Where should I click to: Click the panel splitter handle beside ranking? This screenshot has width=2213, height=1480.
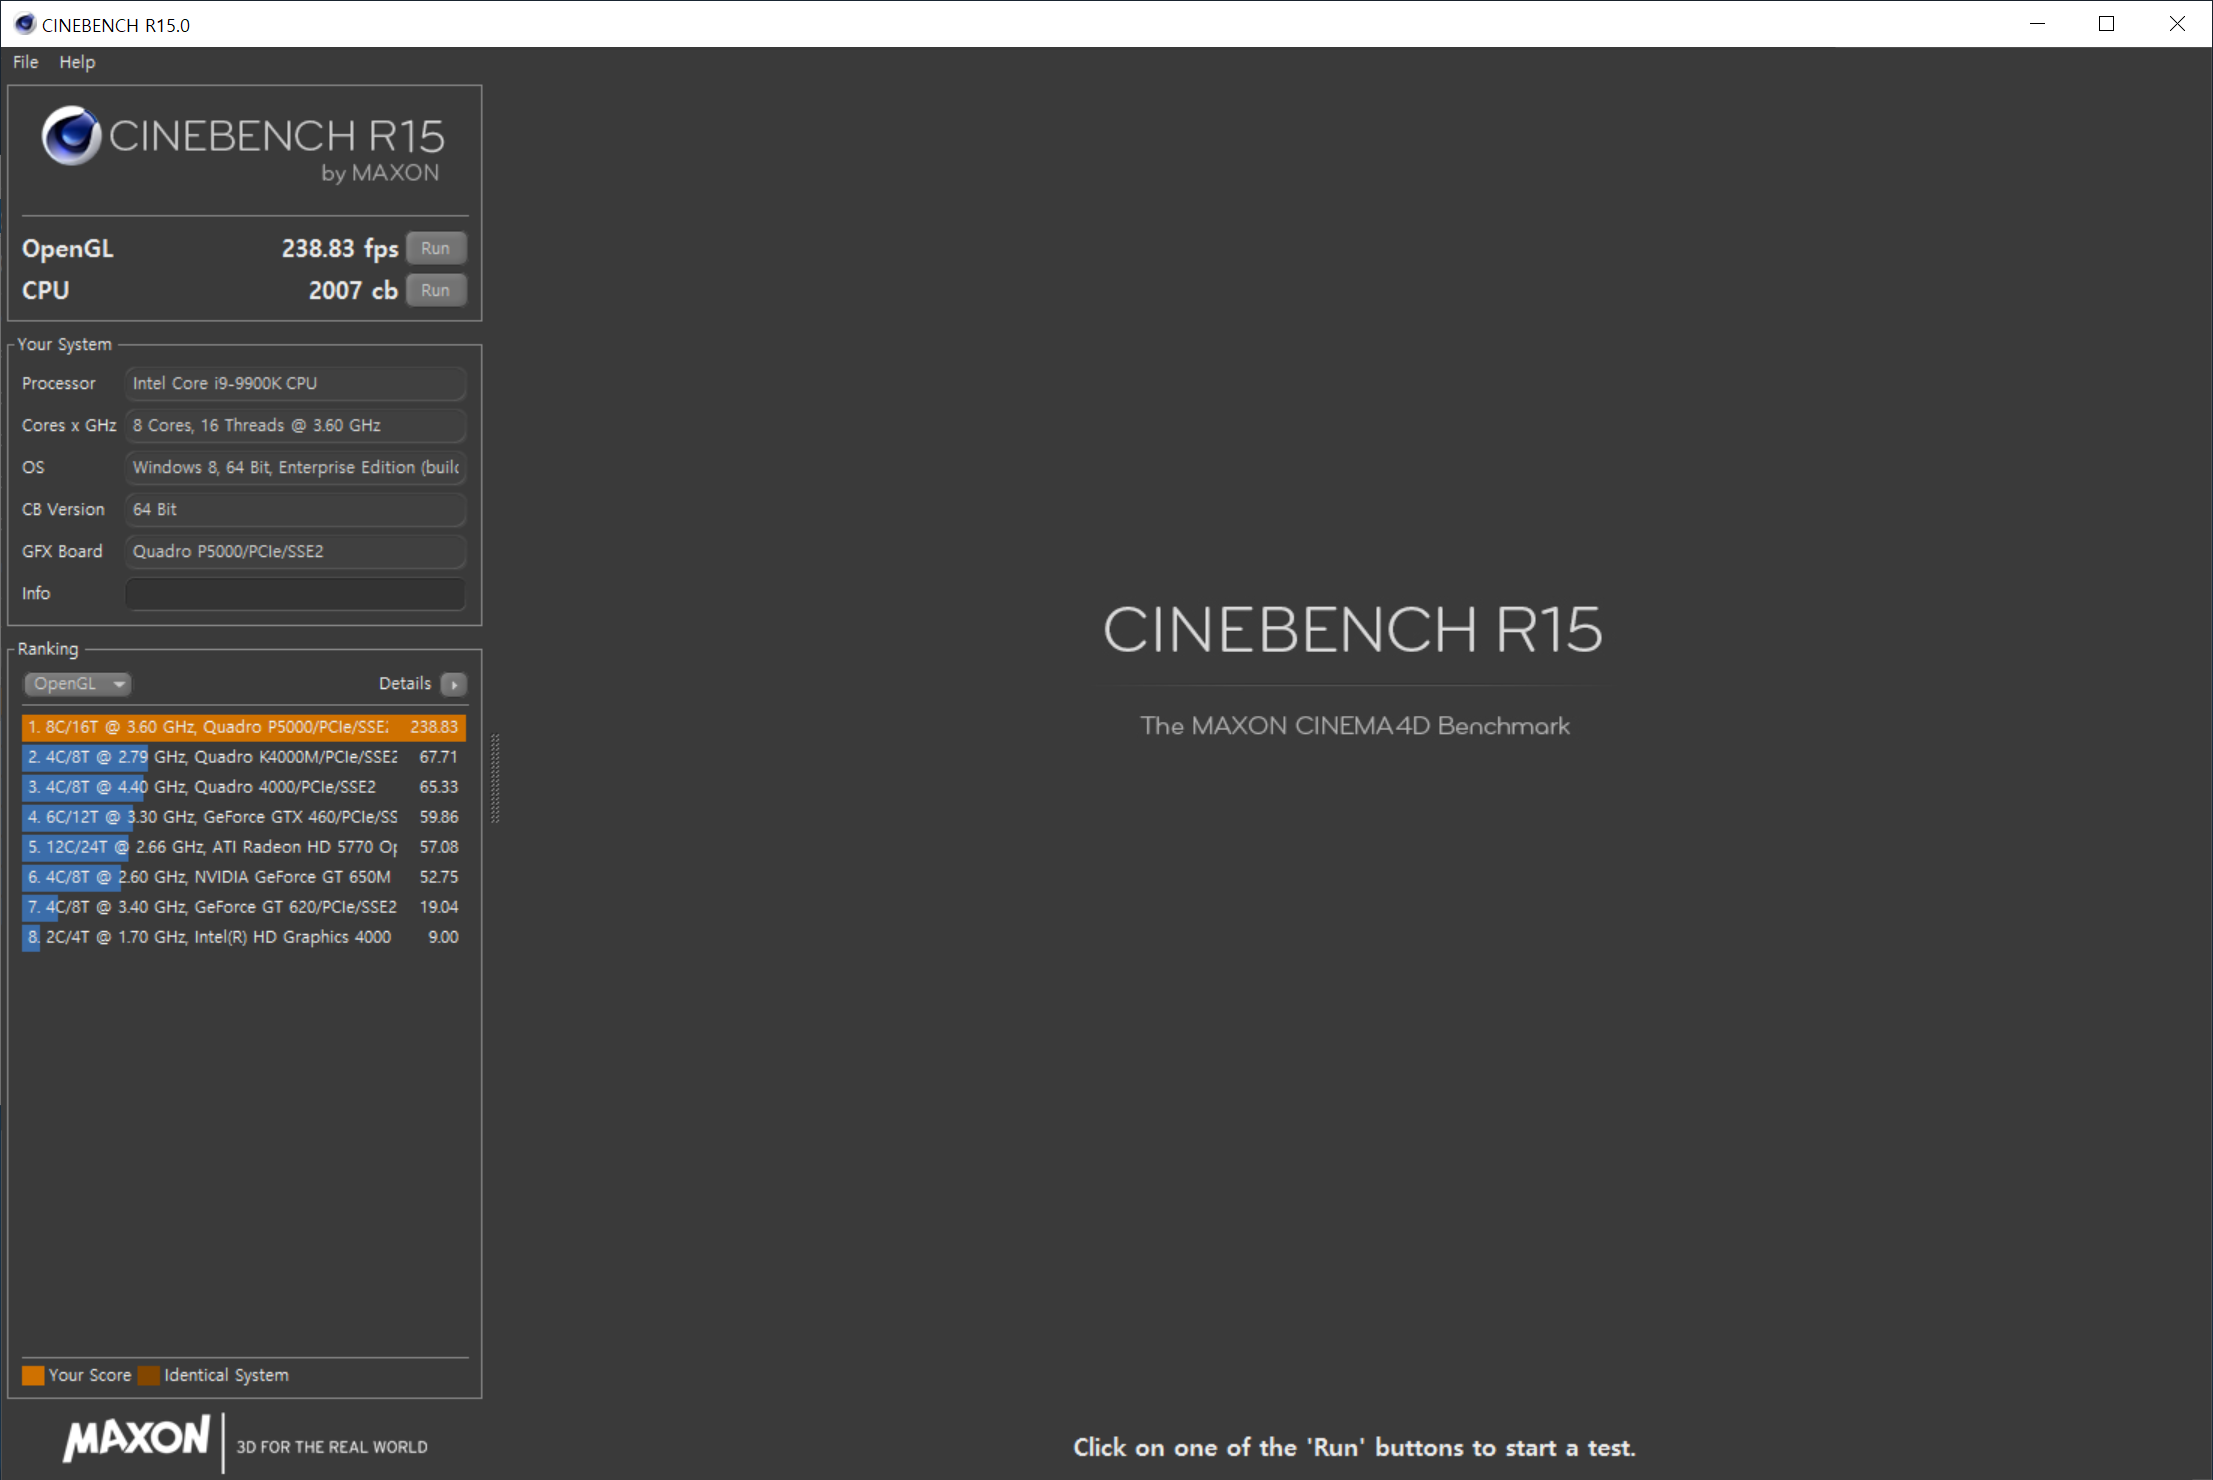(495, 779)
